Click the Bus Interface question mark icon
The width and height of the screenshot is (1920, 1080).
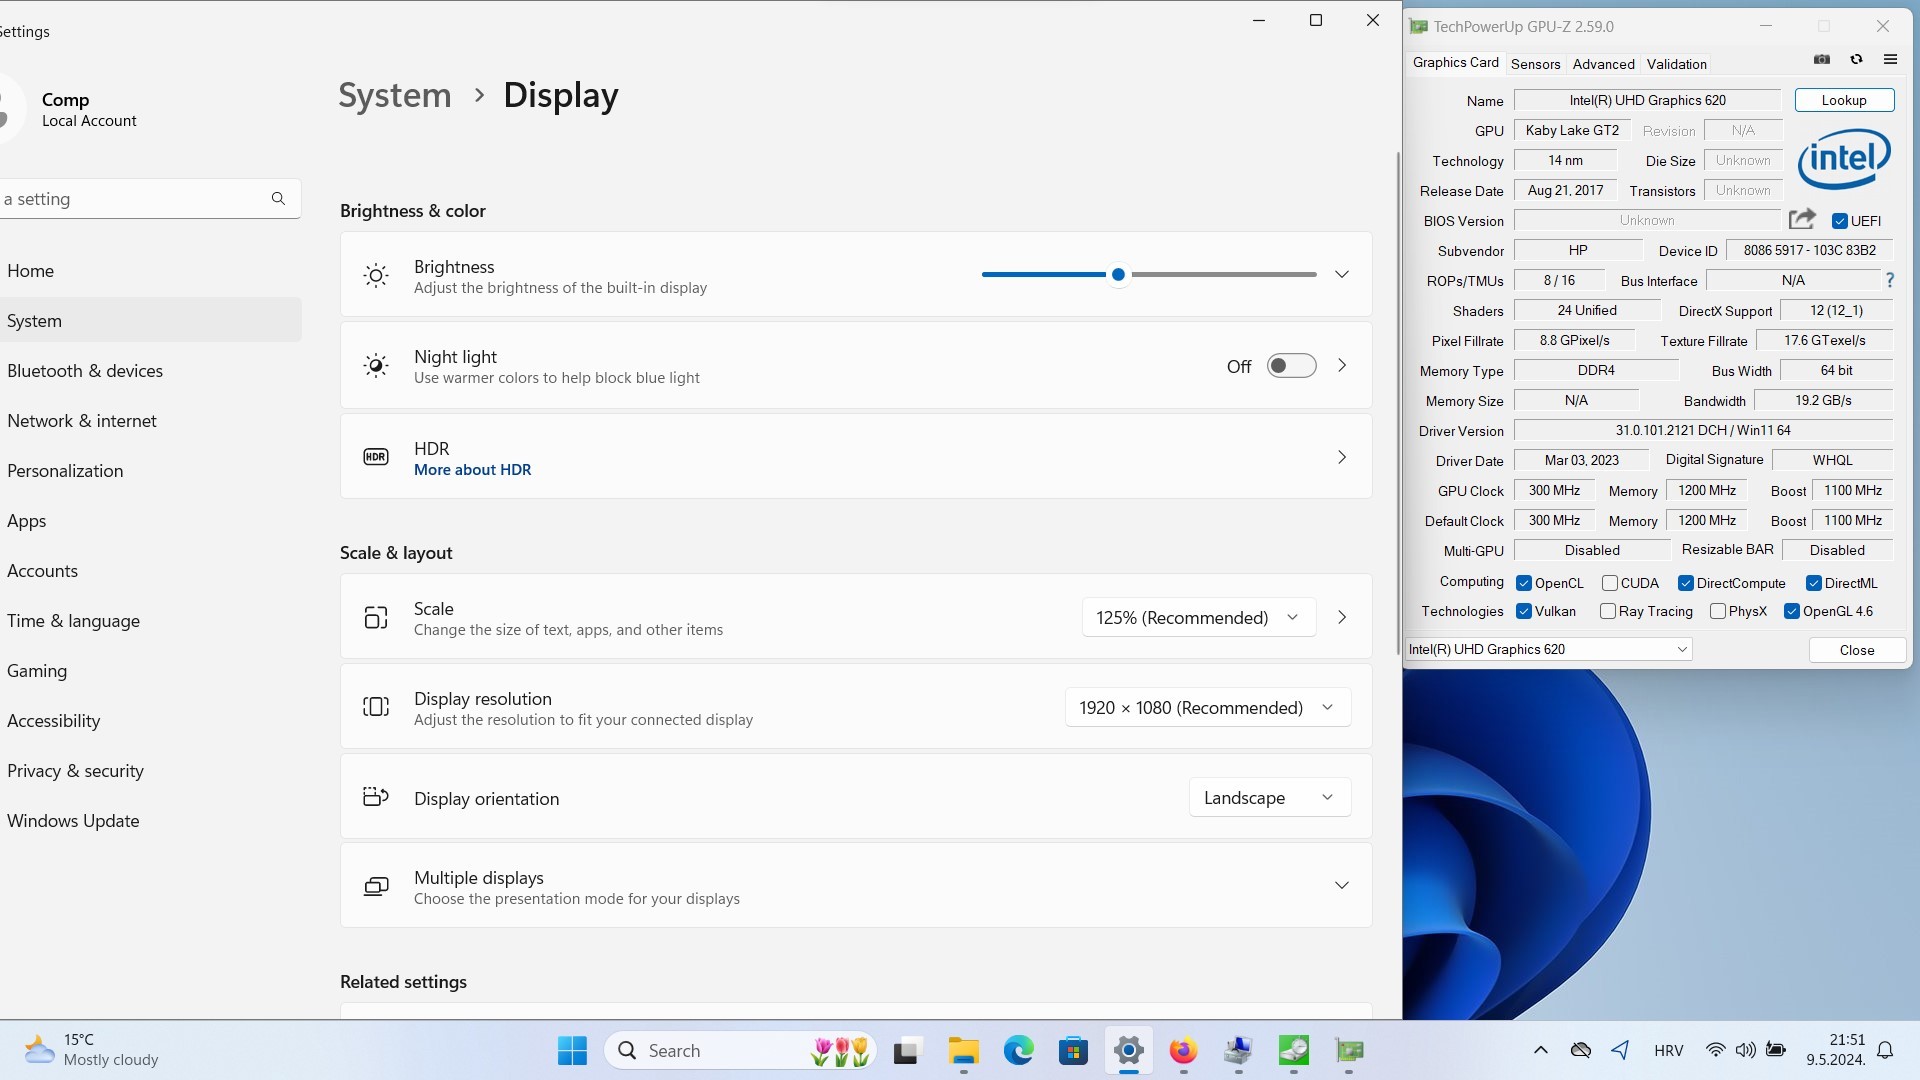point(1890,281)
